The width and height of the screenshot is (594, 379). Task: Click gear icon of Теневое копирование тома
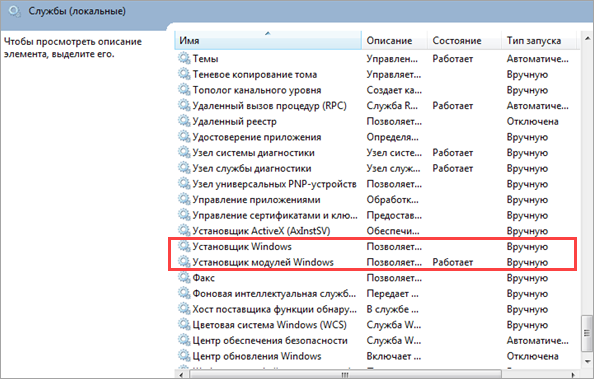pyautogui.click(x=184, y=74)
